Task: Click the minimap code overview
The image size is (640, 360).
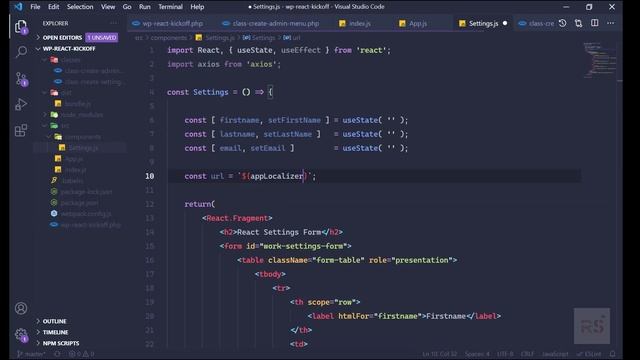Action: (x=600, y=60)
